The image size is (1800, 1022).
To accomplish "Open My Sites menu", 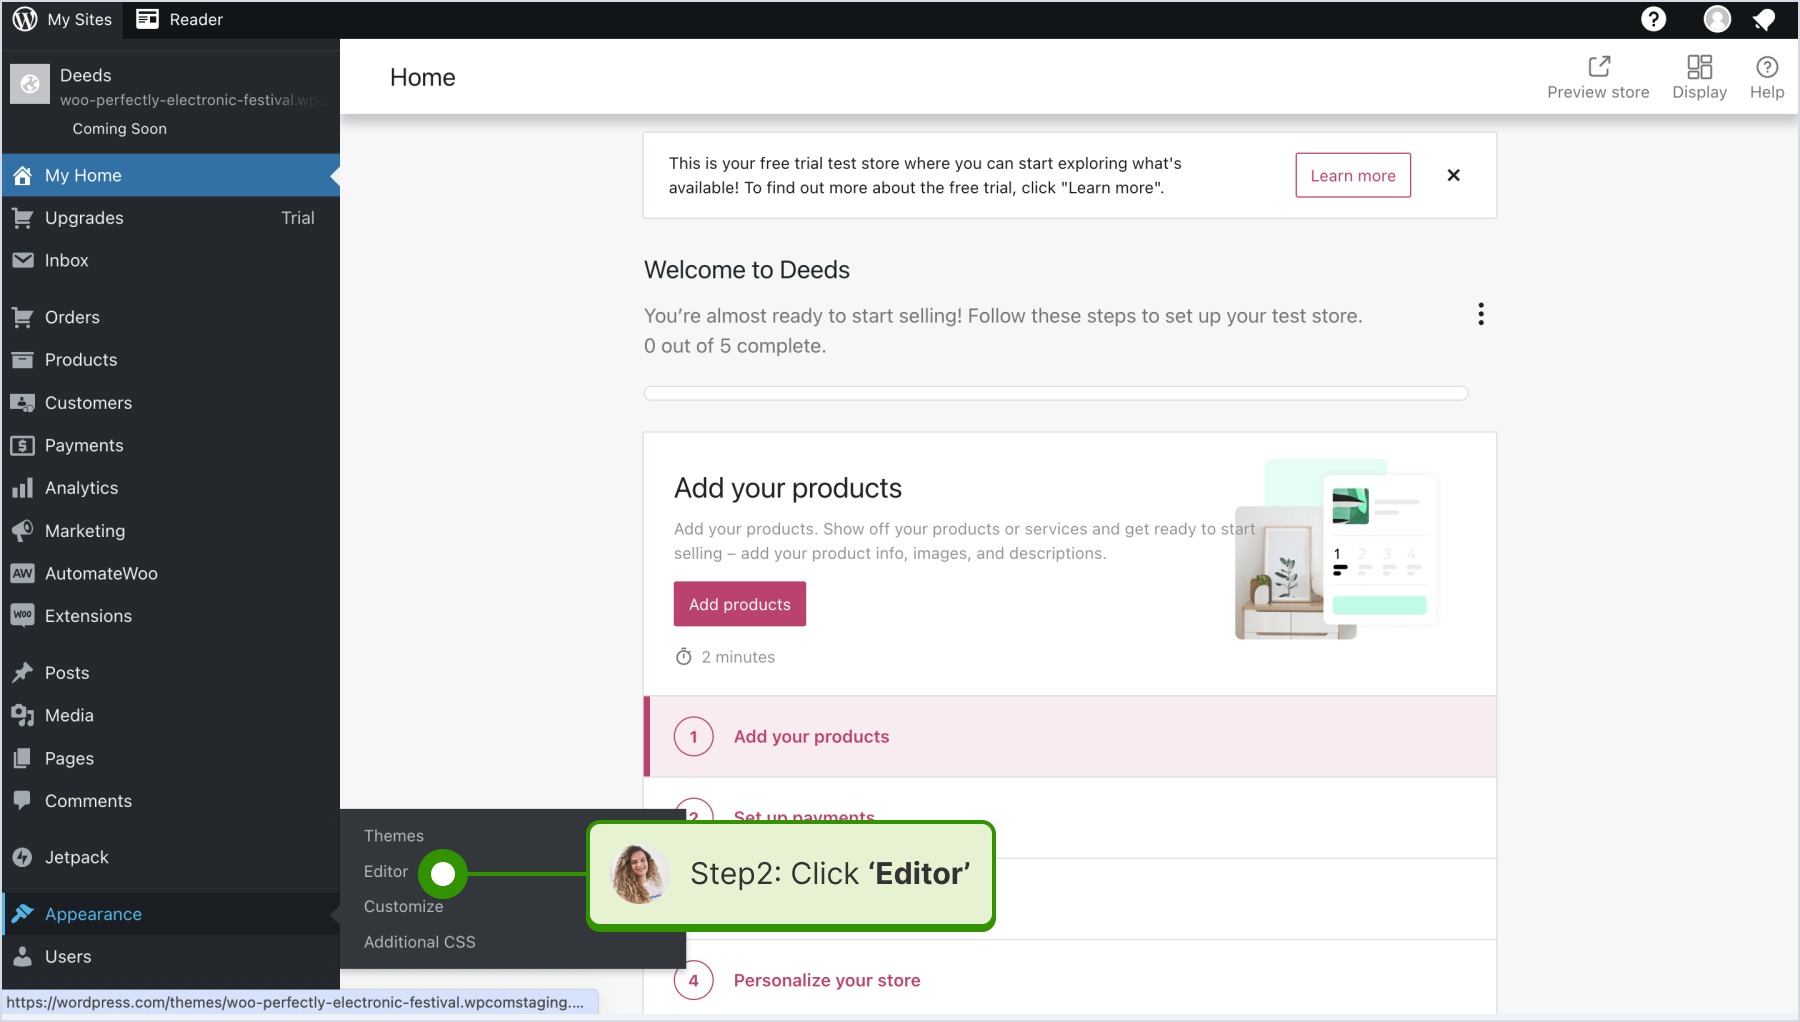I will pyautogui.click(x=62, y=19).
